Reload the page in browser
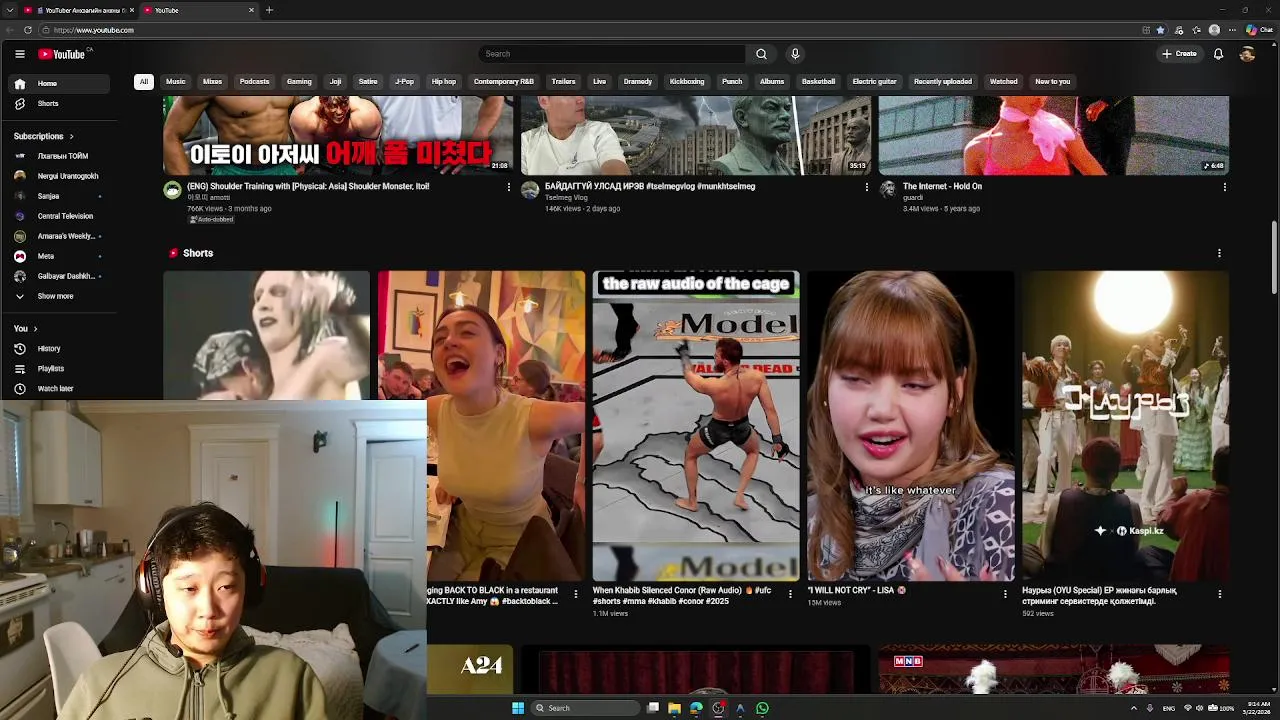Screen dimensions: 1280x720 [27, 30]
